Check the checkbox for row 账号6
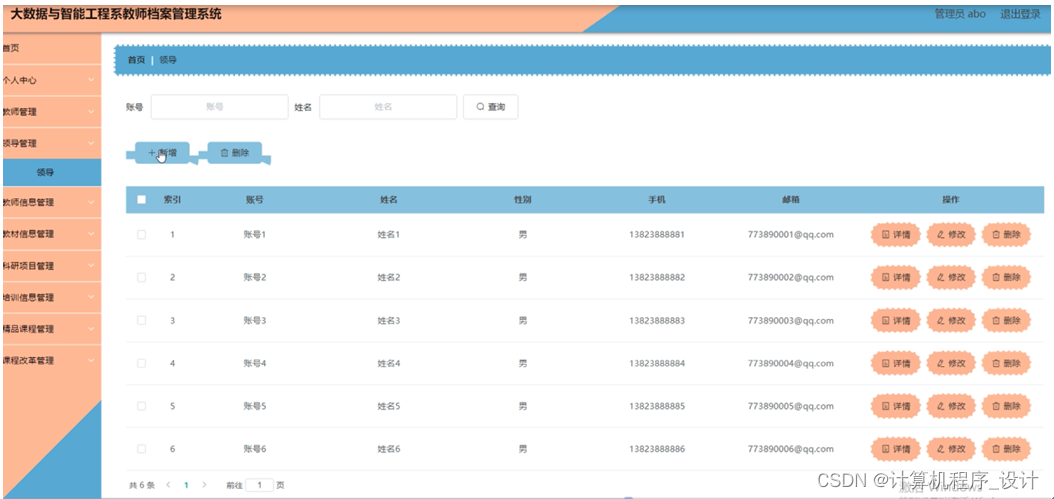The width and height of the screenshot is (1054, 499). point(141,449)
